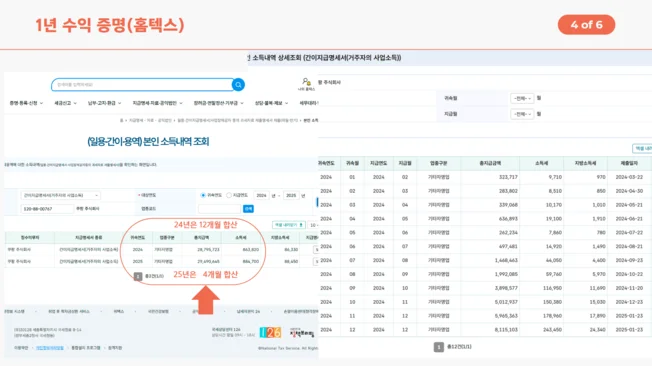
Task: Click the 소득세 column header in detail table
Action: [x=541, y=163]
